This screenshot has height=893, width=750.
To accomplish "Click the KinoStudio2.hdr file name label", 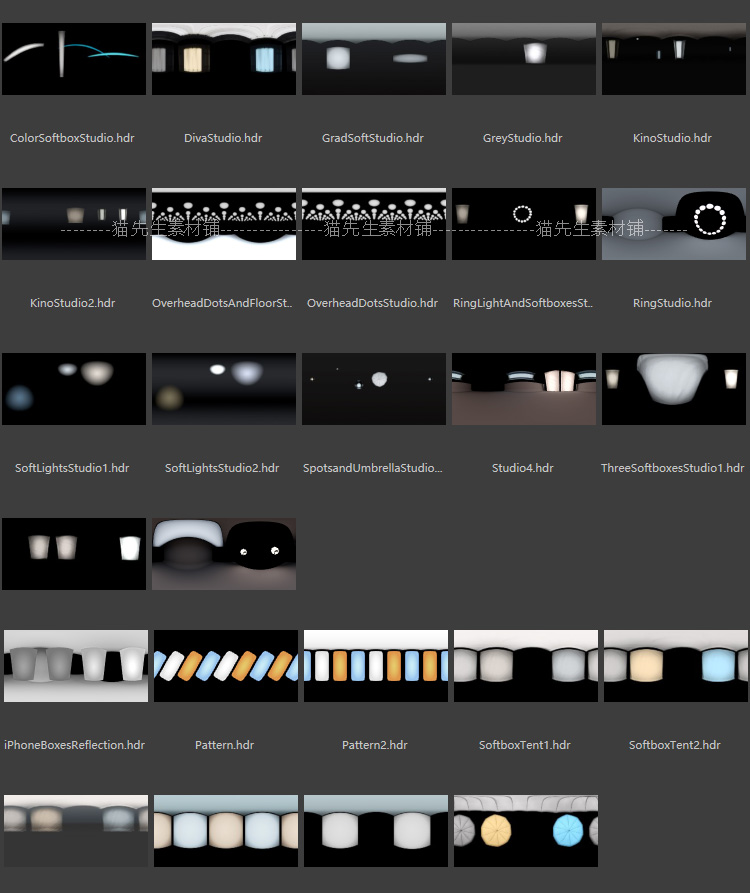I will pos(73,303).
